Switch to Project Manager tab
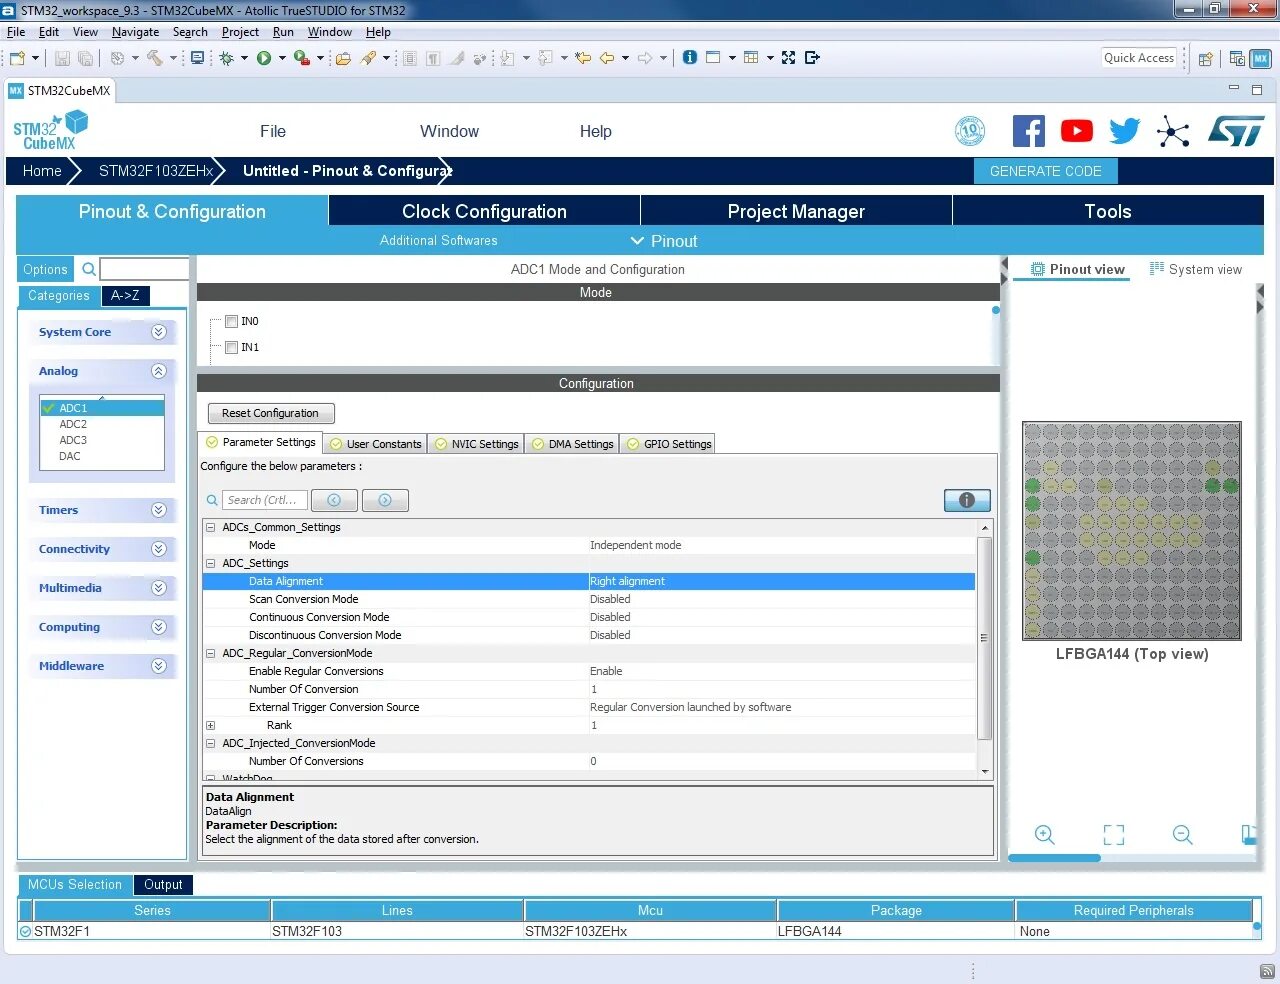Viewport: 1280px width, 984px height. [796, 211]
